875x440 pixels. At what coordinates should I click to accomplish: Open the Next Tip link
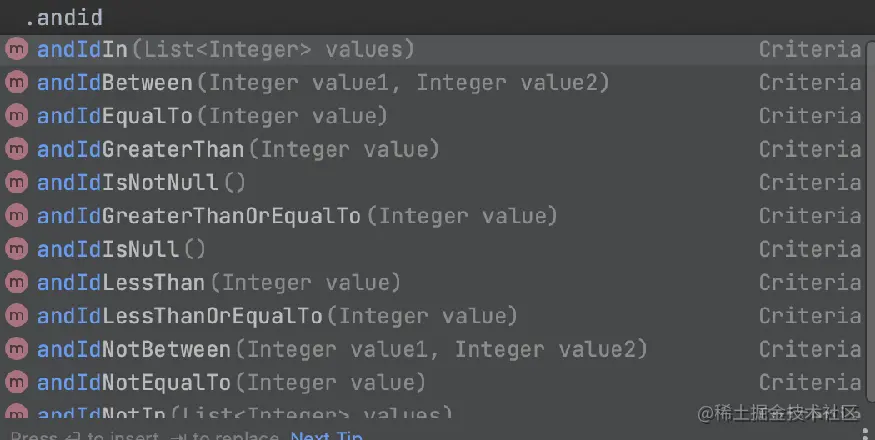pos(326,436)
